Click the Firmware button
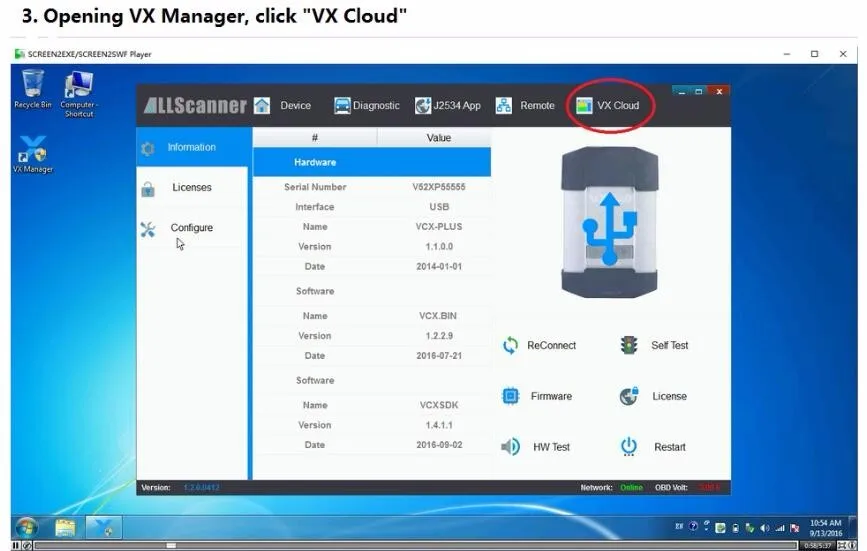Viewport: 867px width, 551px height. coord(537,396)
